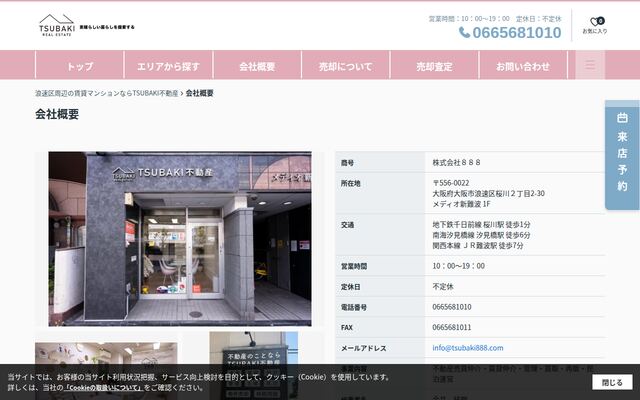The image size is (640, 400).
Task: Click 会社概要 page heading
Action: click(x=57, y=114)
